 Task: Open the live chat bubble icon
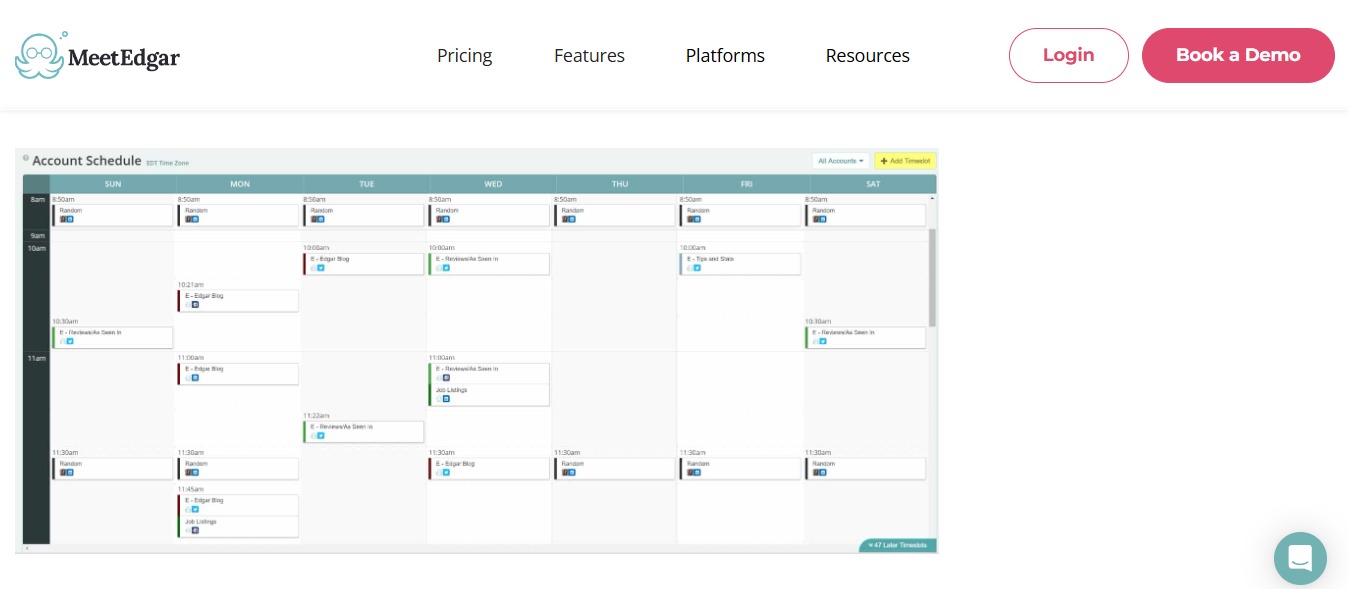pyautogui.click(x=1300, y=559)
